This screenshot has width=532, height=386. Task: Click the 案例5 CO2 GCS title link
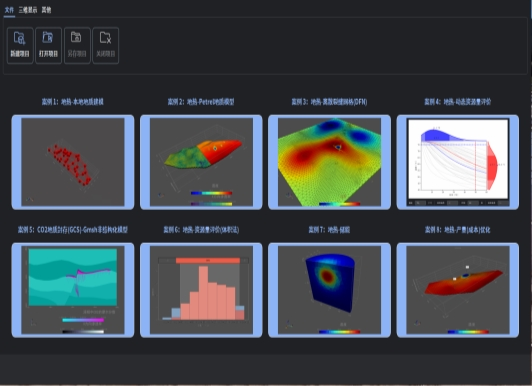click(73, 230)
